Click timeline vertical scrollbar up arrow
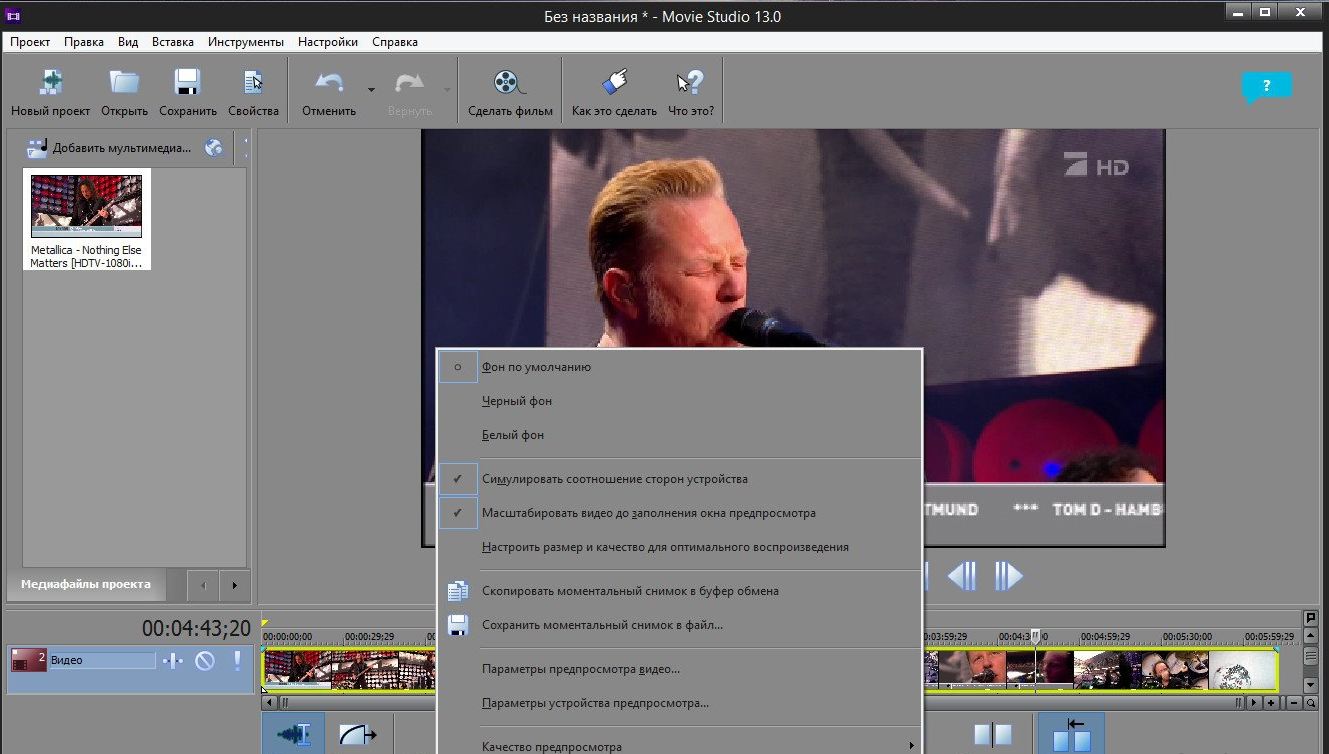 coord(1311,636)
